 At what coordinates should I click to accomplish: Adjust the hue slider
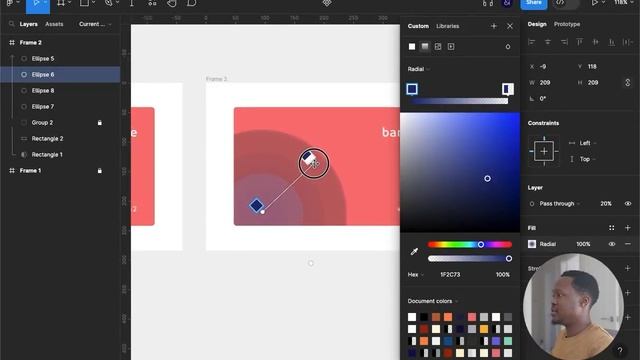tap(470, 244)
